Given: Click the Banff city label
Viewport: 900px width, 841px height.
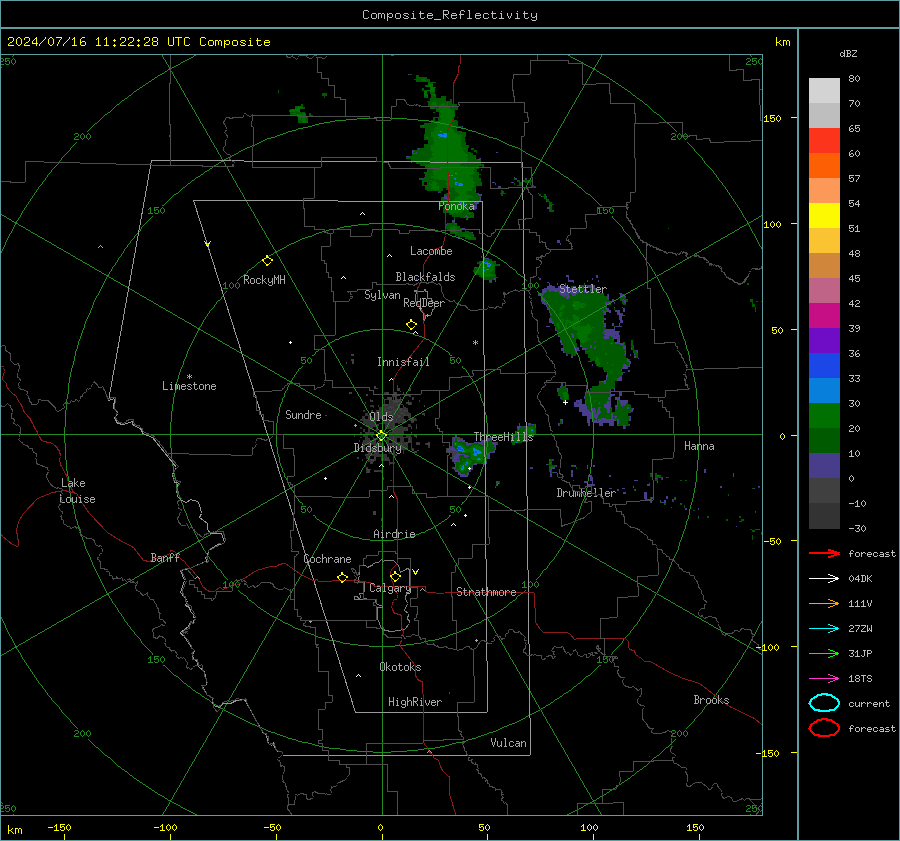Looking at the screenshot, I should pos(165,558).
